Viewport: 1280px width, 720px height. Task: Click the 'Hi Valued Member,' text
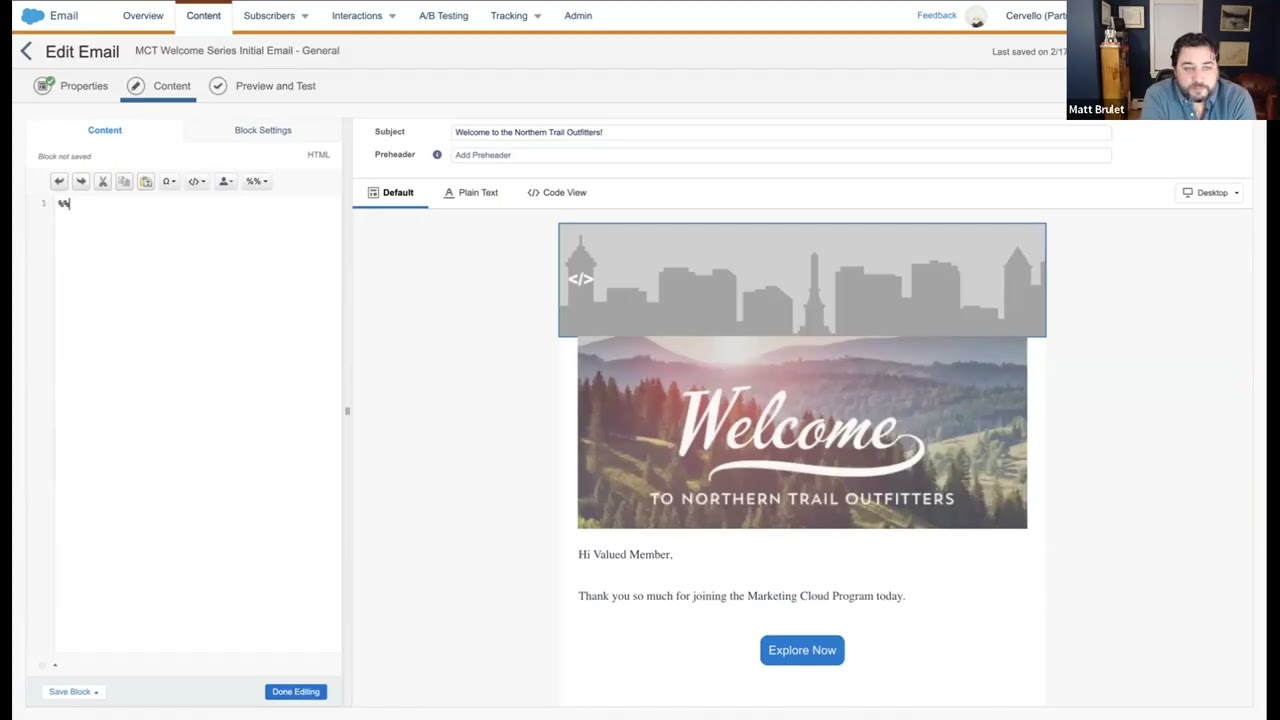pyautogui.click(x=625, y=555)
